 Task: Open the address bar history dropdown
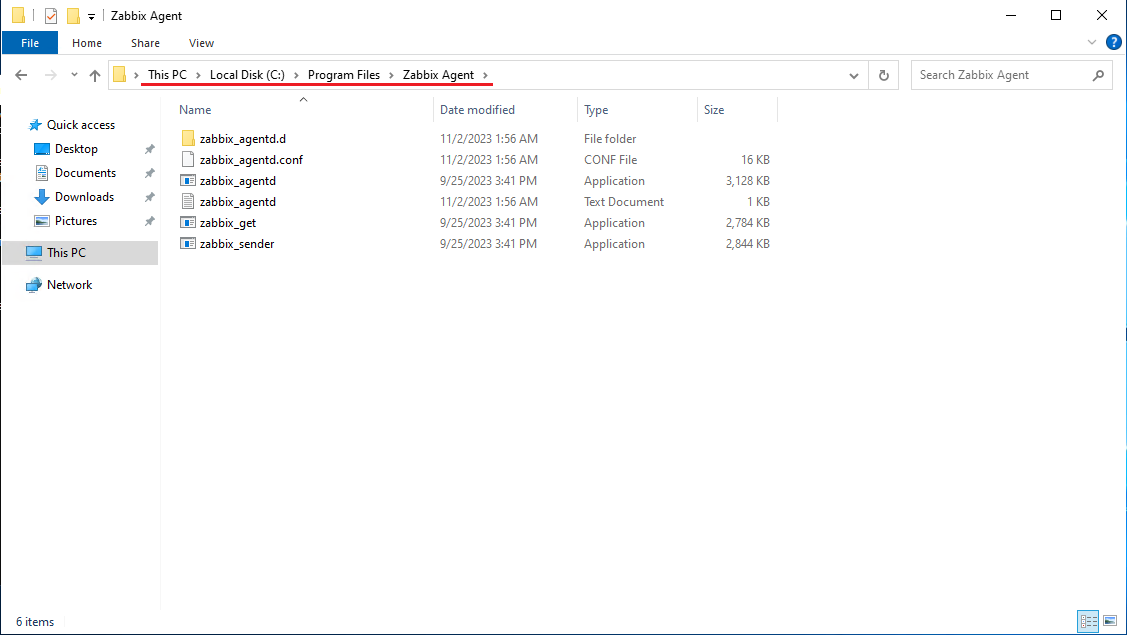pos(854,76)
